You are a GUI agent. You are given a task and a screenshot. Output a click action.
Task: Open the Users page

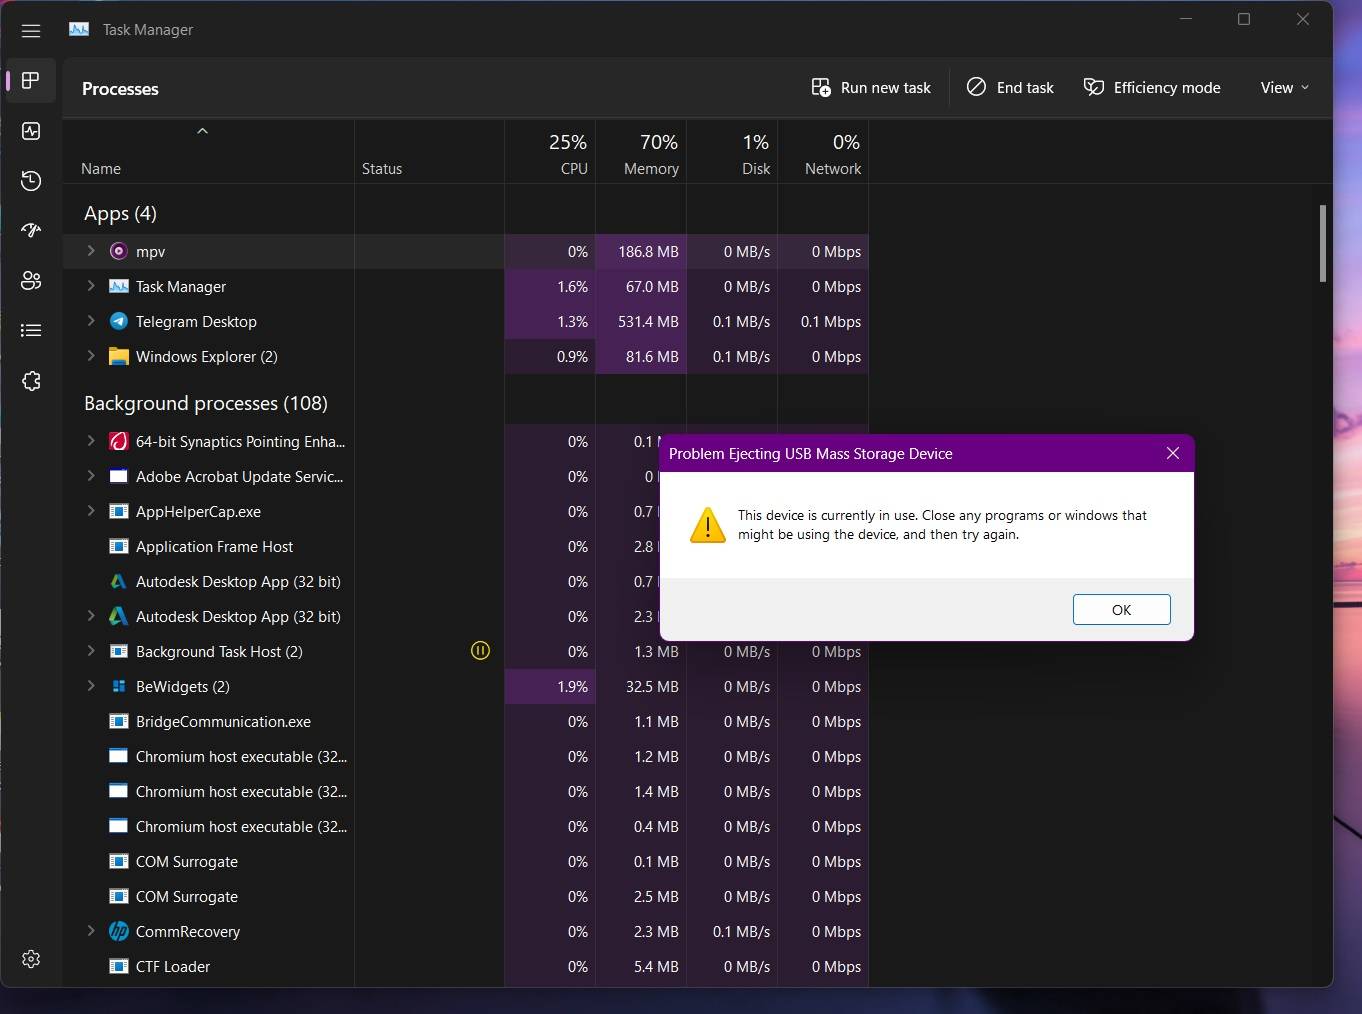click(x=31, y=281)
